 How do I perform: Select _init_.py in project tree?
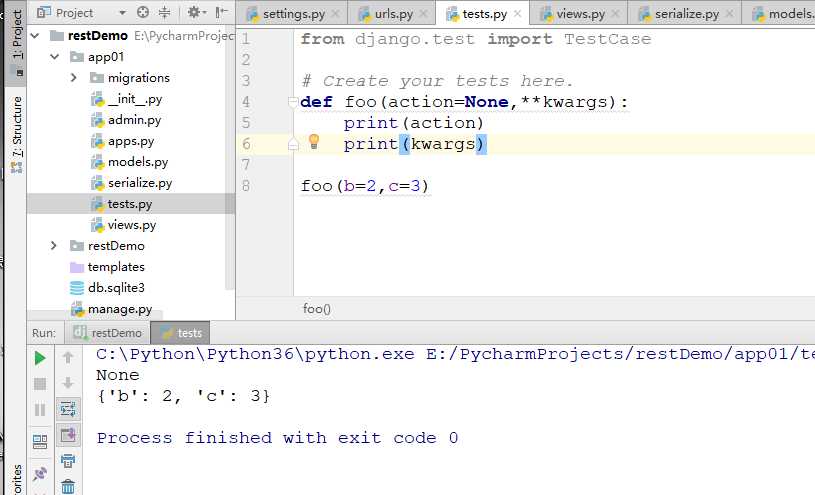pyautogui.click(x=126, y=99)
